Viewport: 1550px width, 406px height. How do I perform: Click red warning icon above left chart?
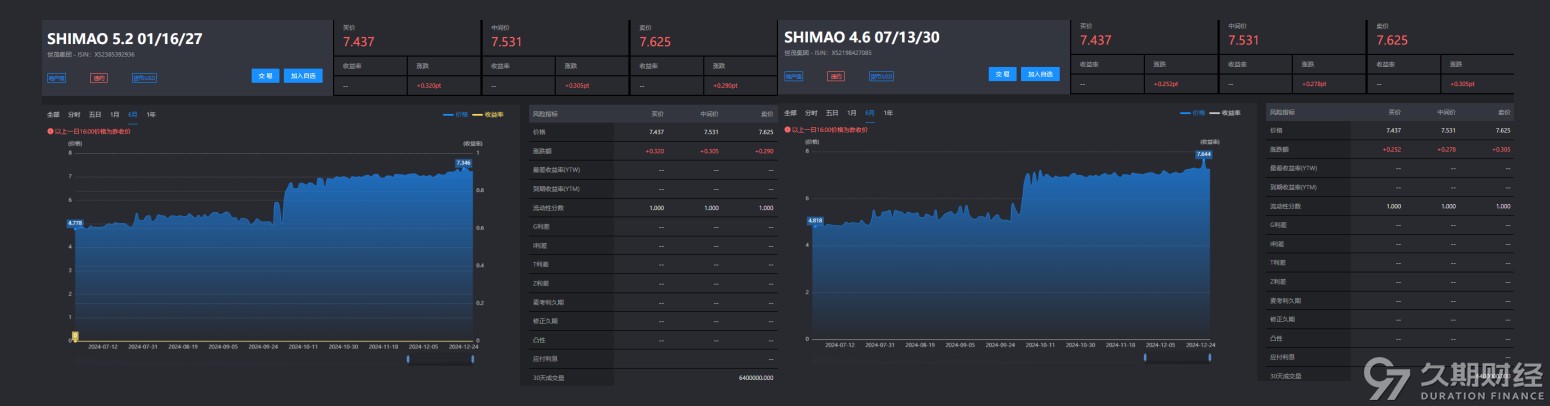pyautogui.click(x=50, y=131)
